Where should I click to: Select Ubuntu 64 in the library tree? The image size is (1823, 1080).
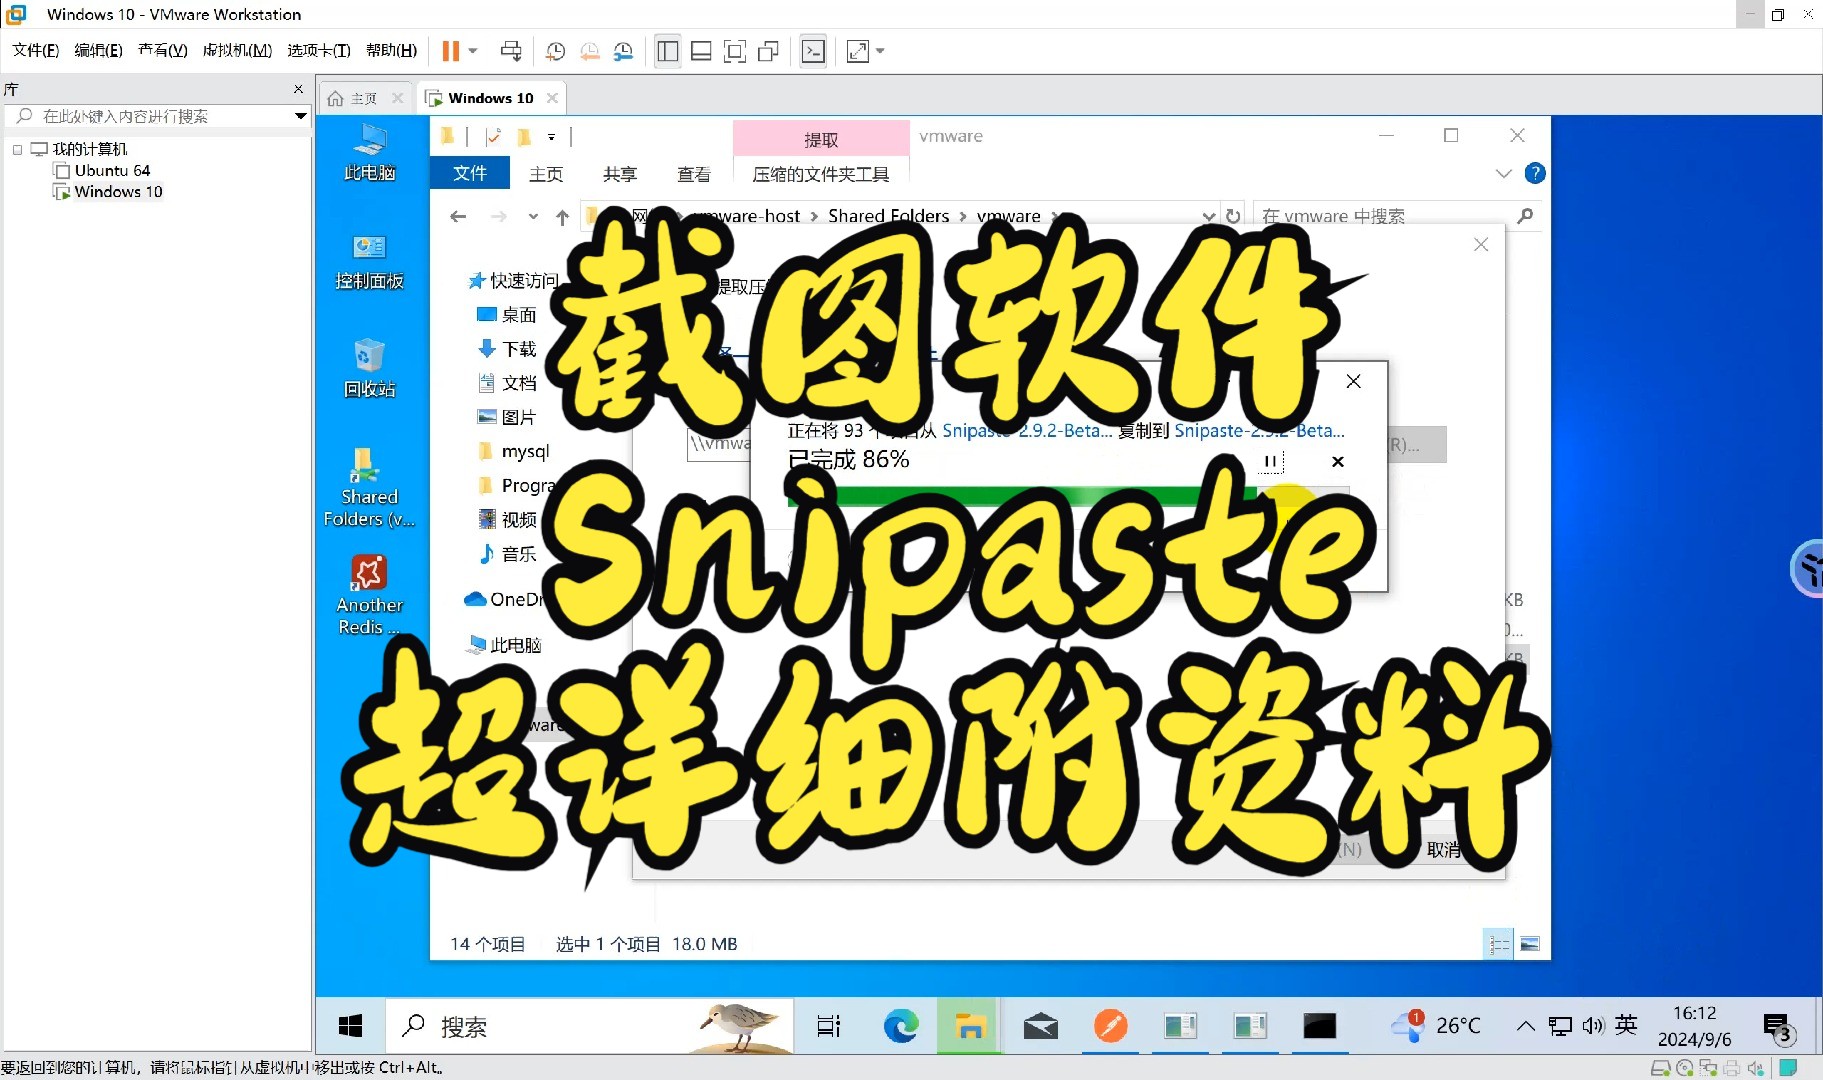[x=112, y=170]
